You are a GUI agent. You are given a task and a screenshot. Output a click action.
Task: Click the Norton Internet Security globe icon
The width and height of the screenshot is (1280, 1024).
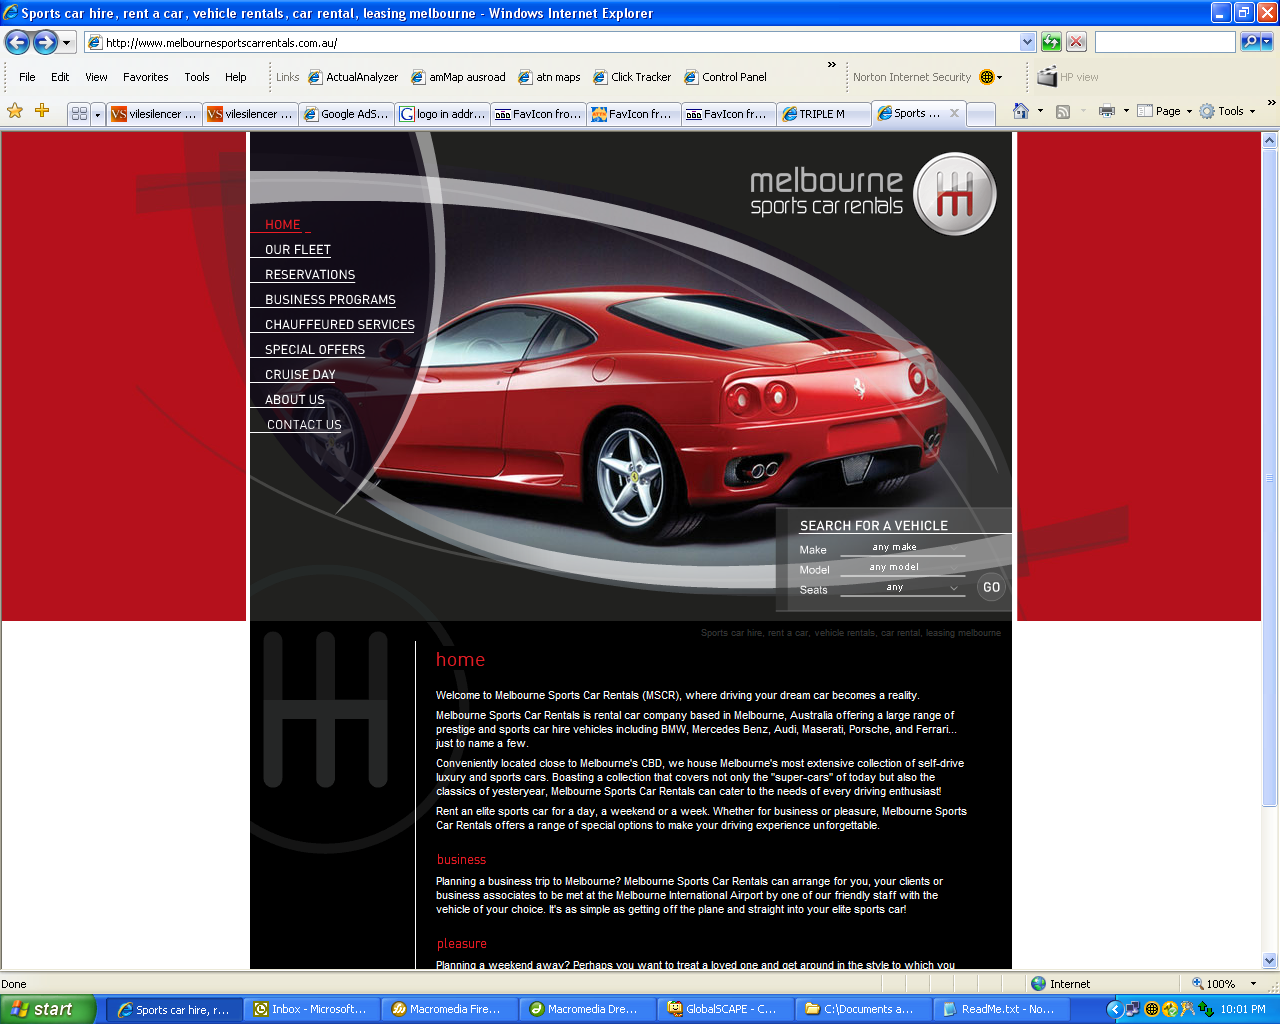[x=987, y=77]
